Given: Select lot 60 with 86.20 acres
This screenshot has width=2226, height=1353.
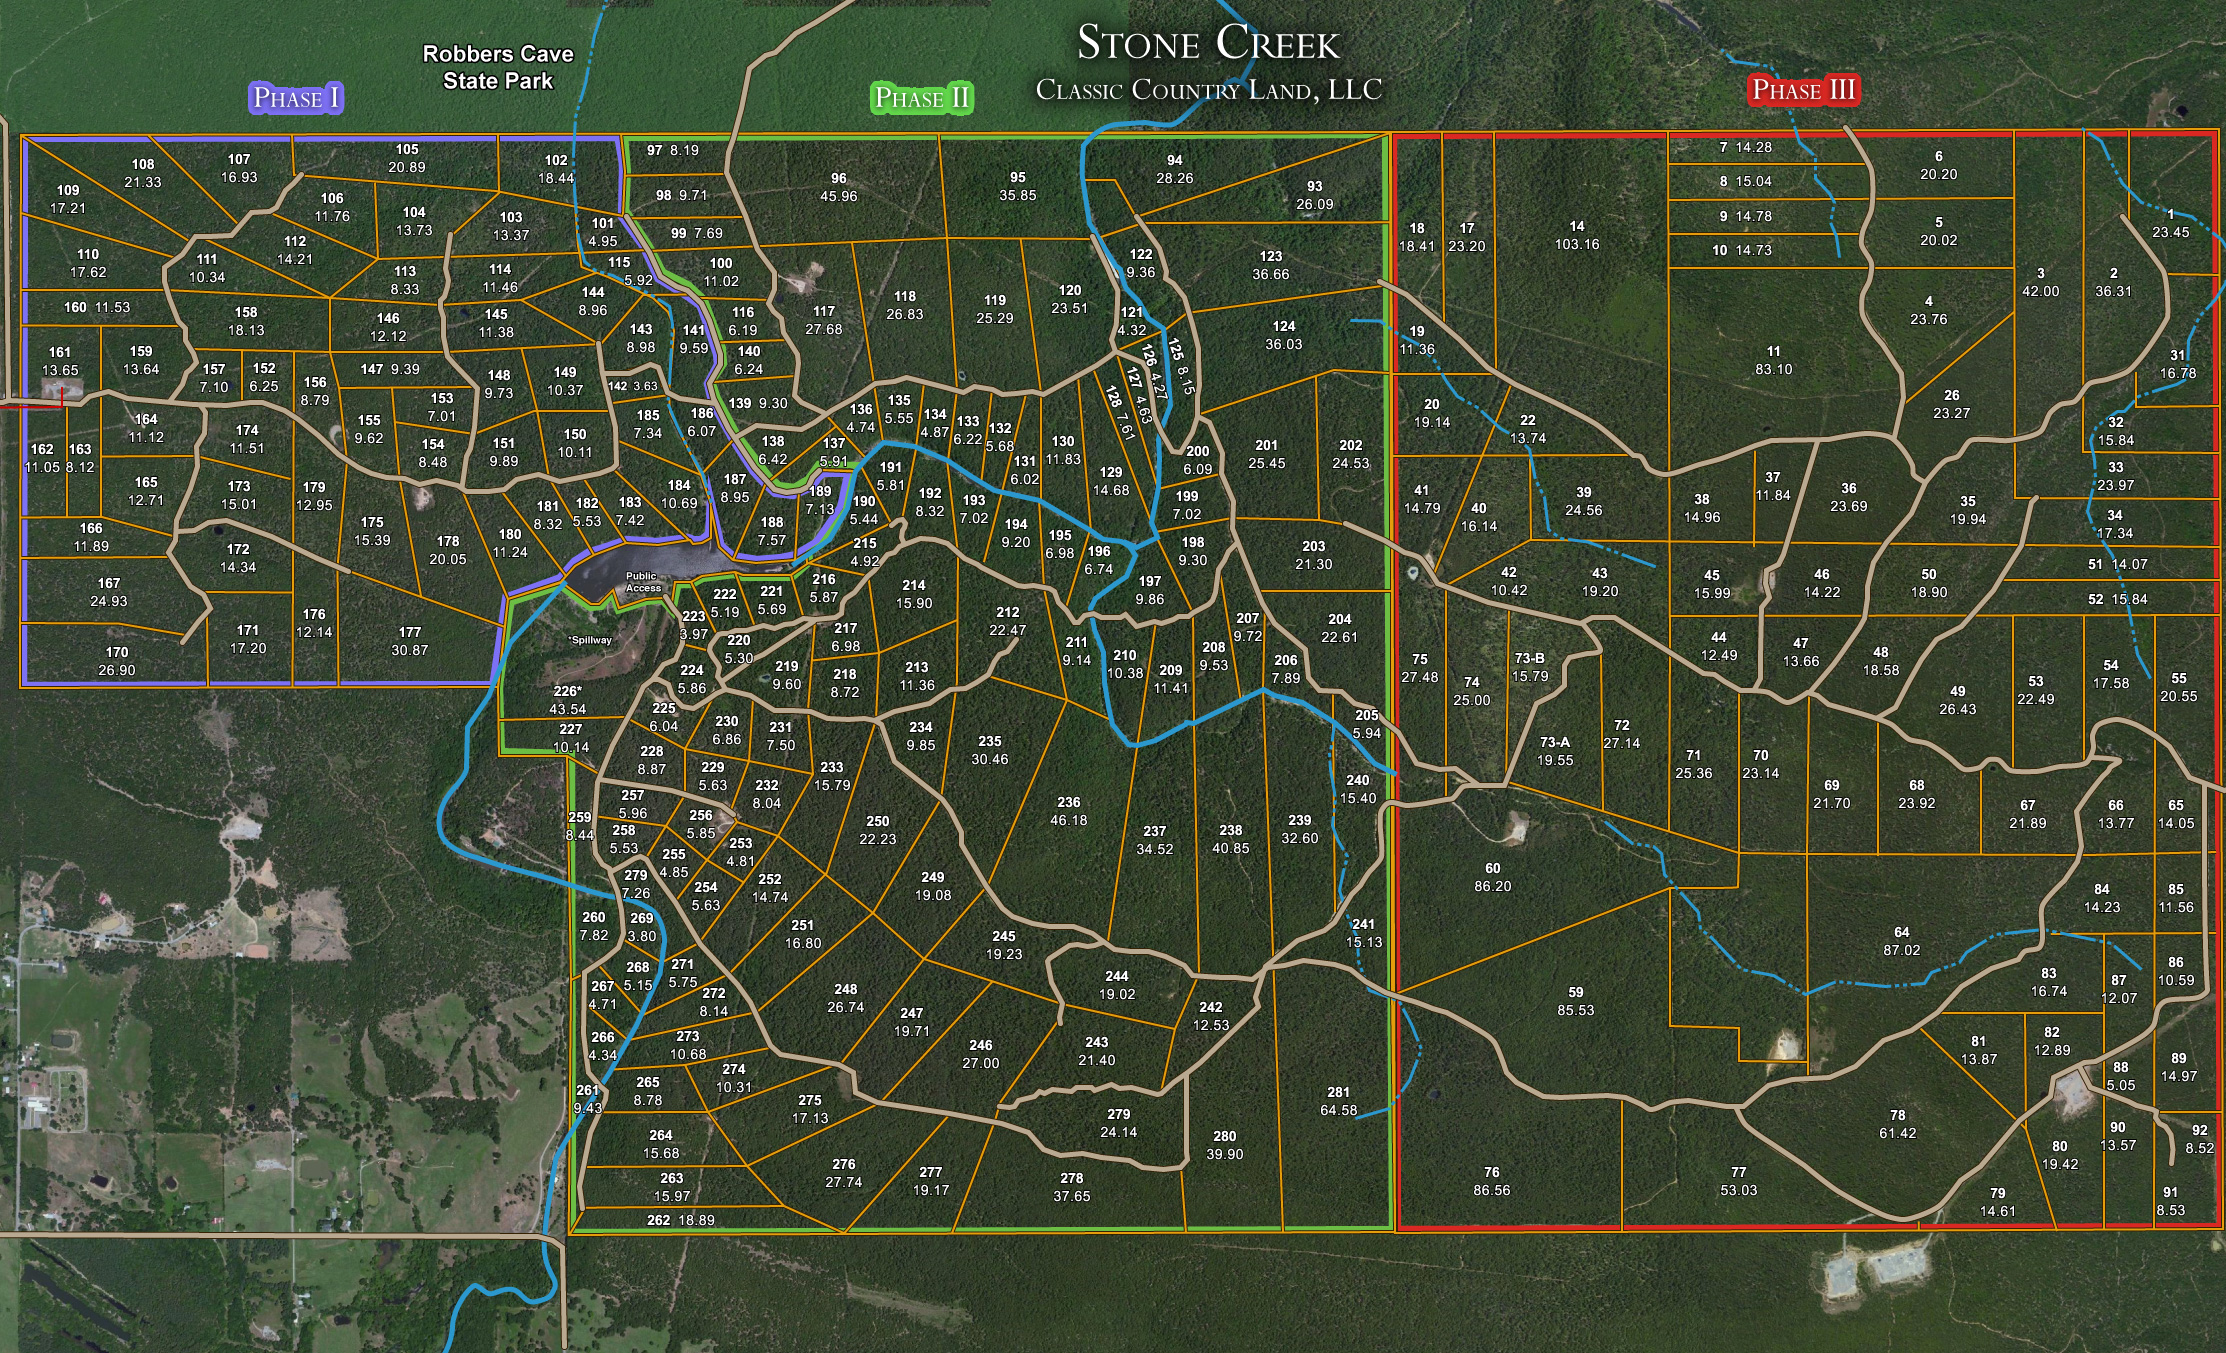Looking at the screenshot, I should 1492,877.
